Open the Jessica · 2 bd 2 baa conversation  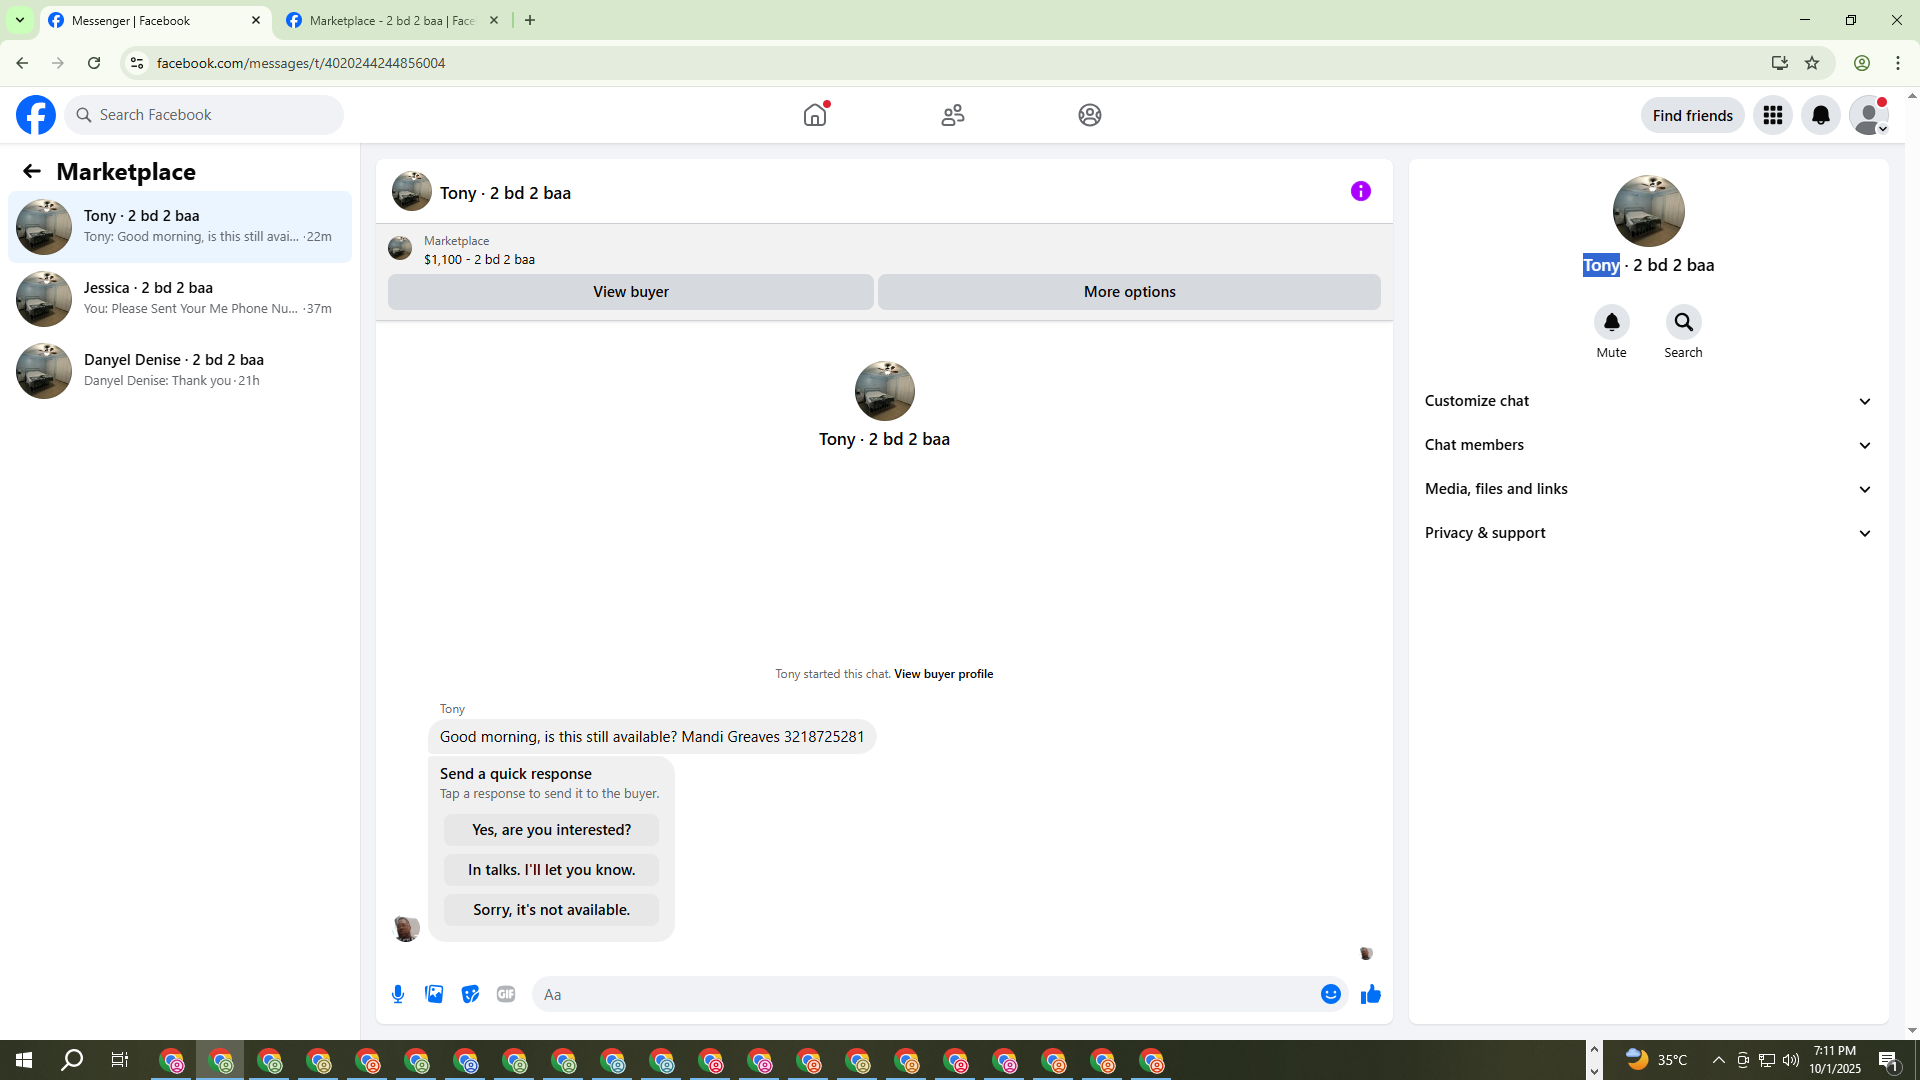pyautogui.click(x=180, y=299)
